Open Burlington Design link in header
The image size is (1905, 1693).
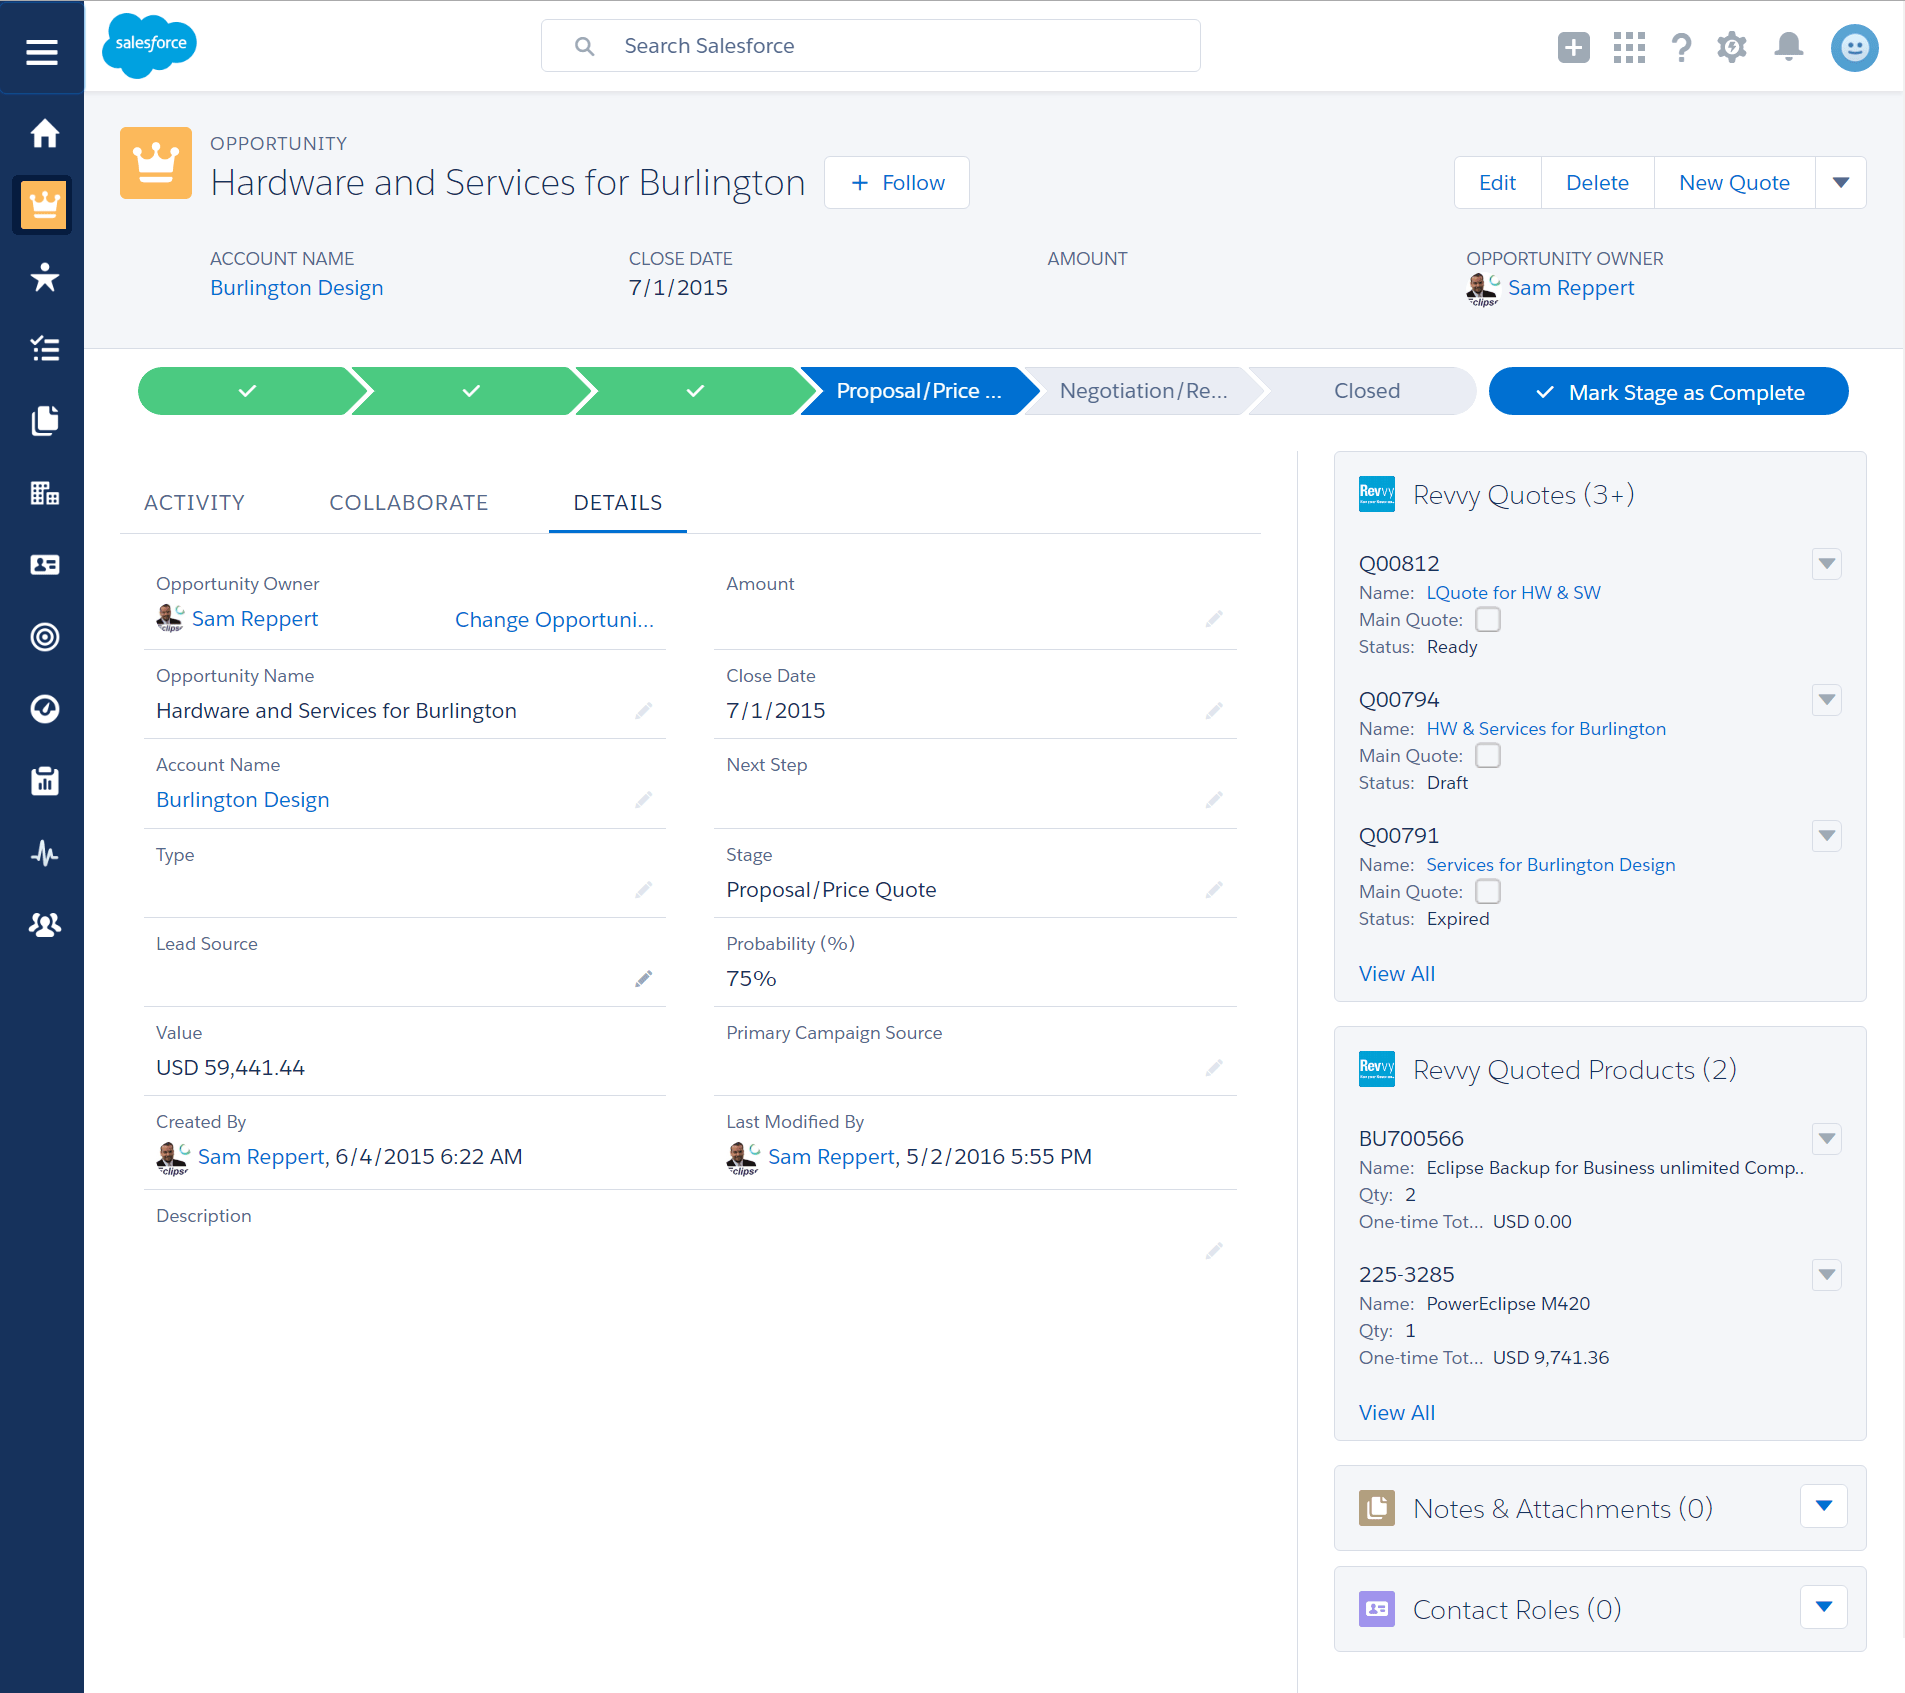(x=296, y=288)
